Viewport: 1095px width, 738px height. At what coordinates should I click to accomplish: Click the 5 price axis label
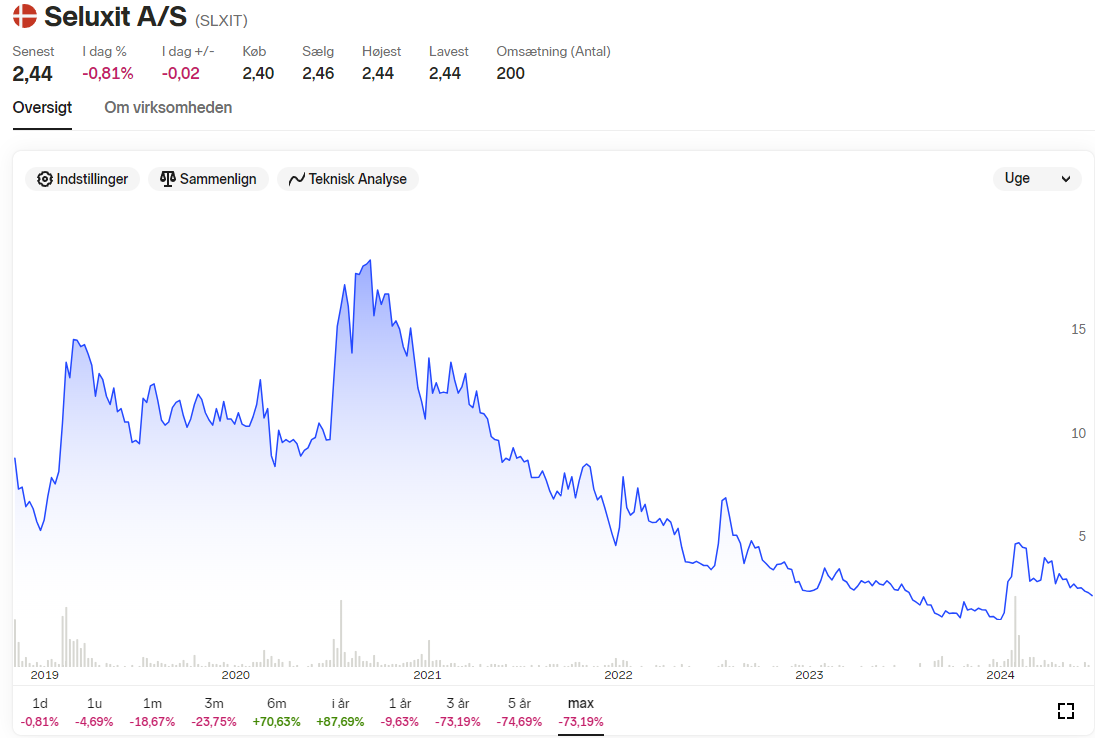(1082, 536)
